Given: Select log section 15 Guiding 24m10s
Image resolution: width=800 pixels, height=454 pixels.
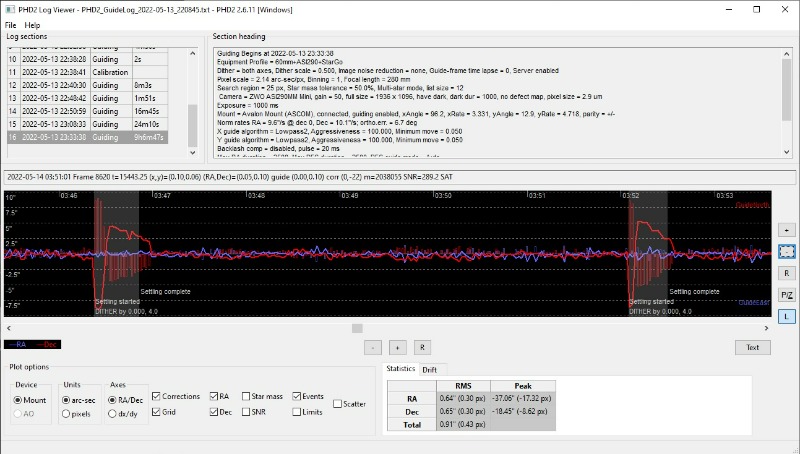Looking at the screenshot, I should [x=87, y=124].
